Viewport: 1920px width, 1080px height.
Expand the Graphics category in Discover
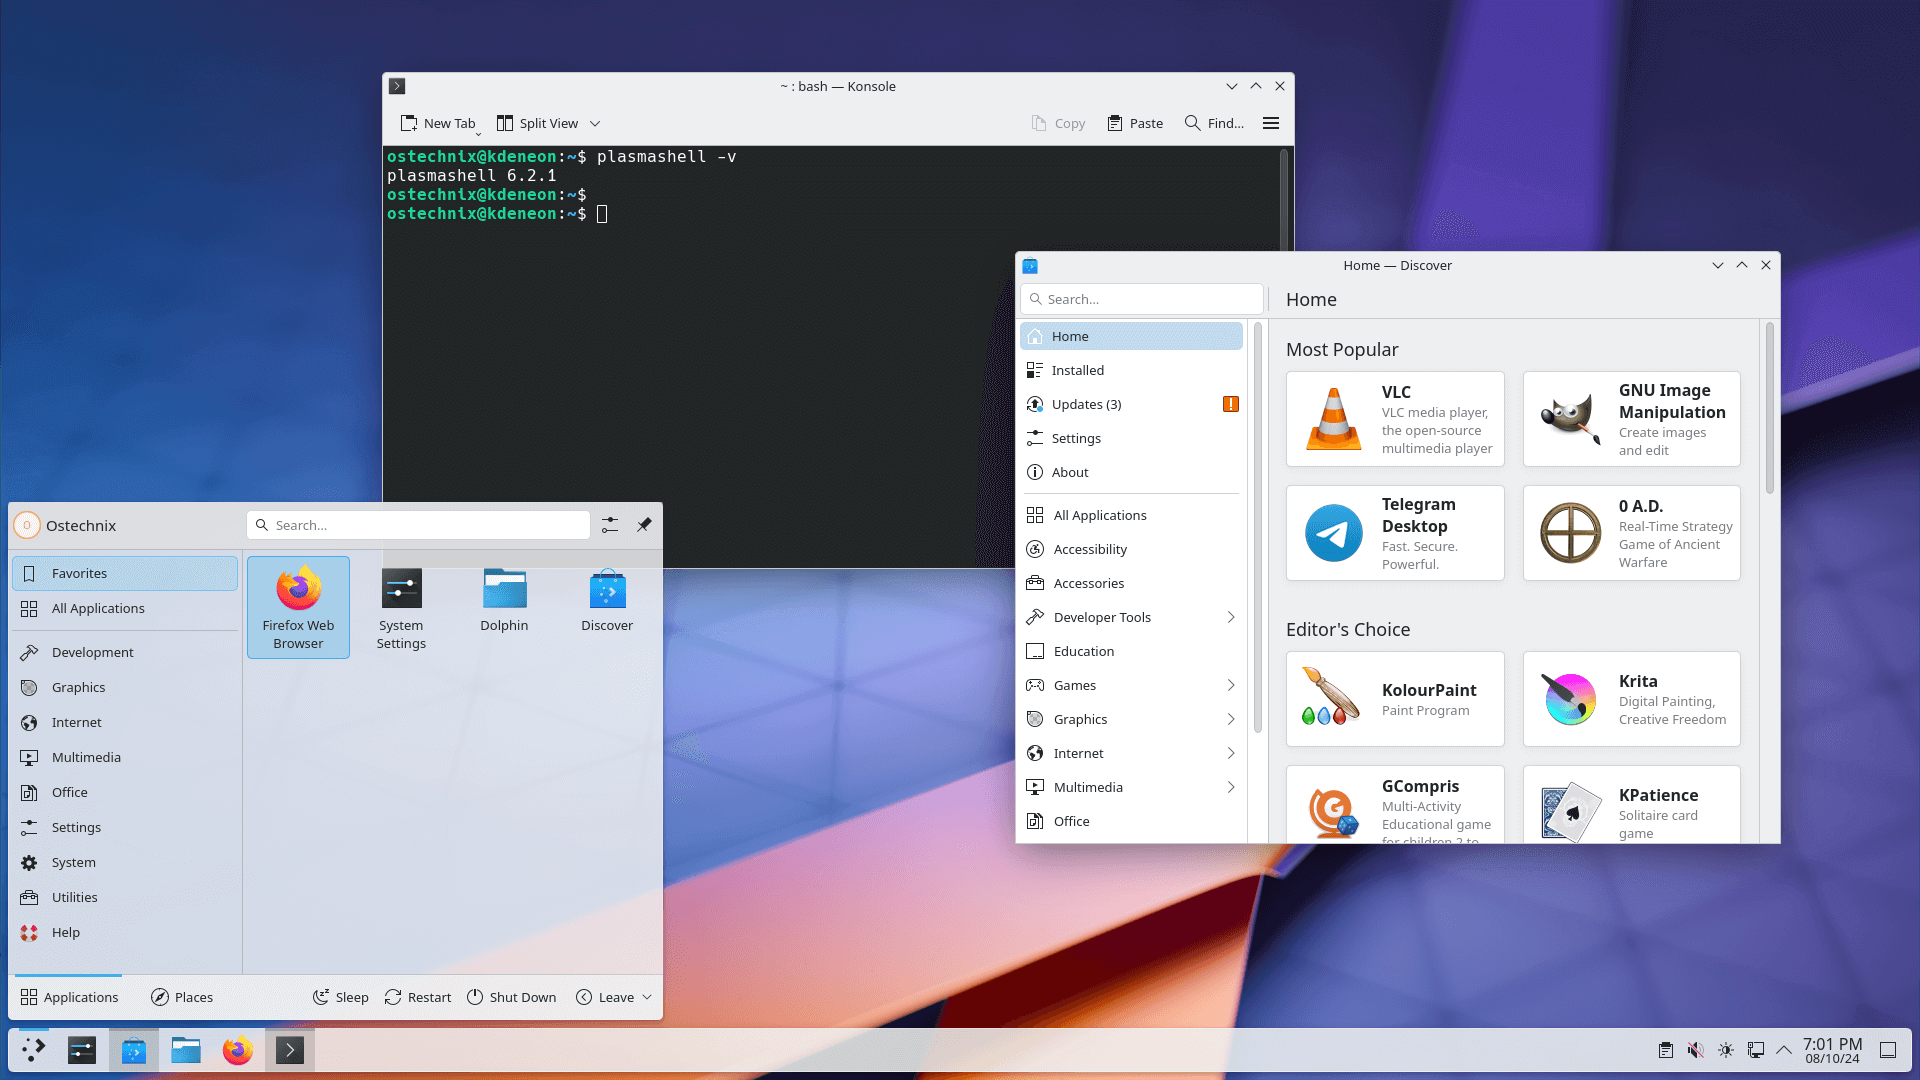(x=1231, y=719)
